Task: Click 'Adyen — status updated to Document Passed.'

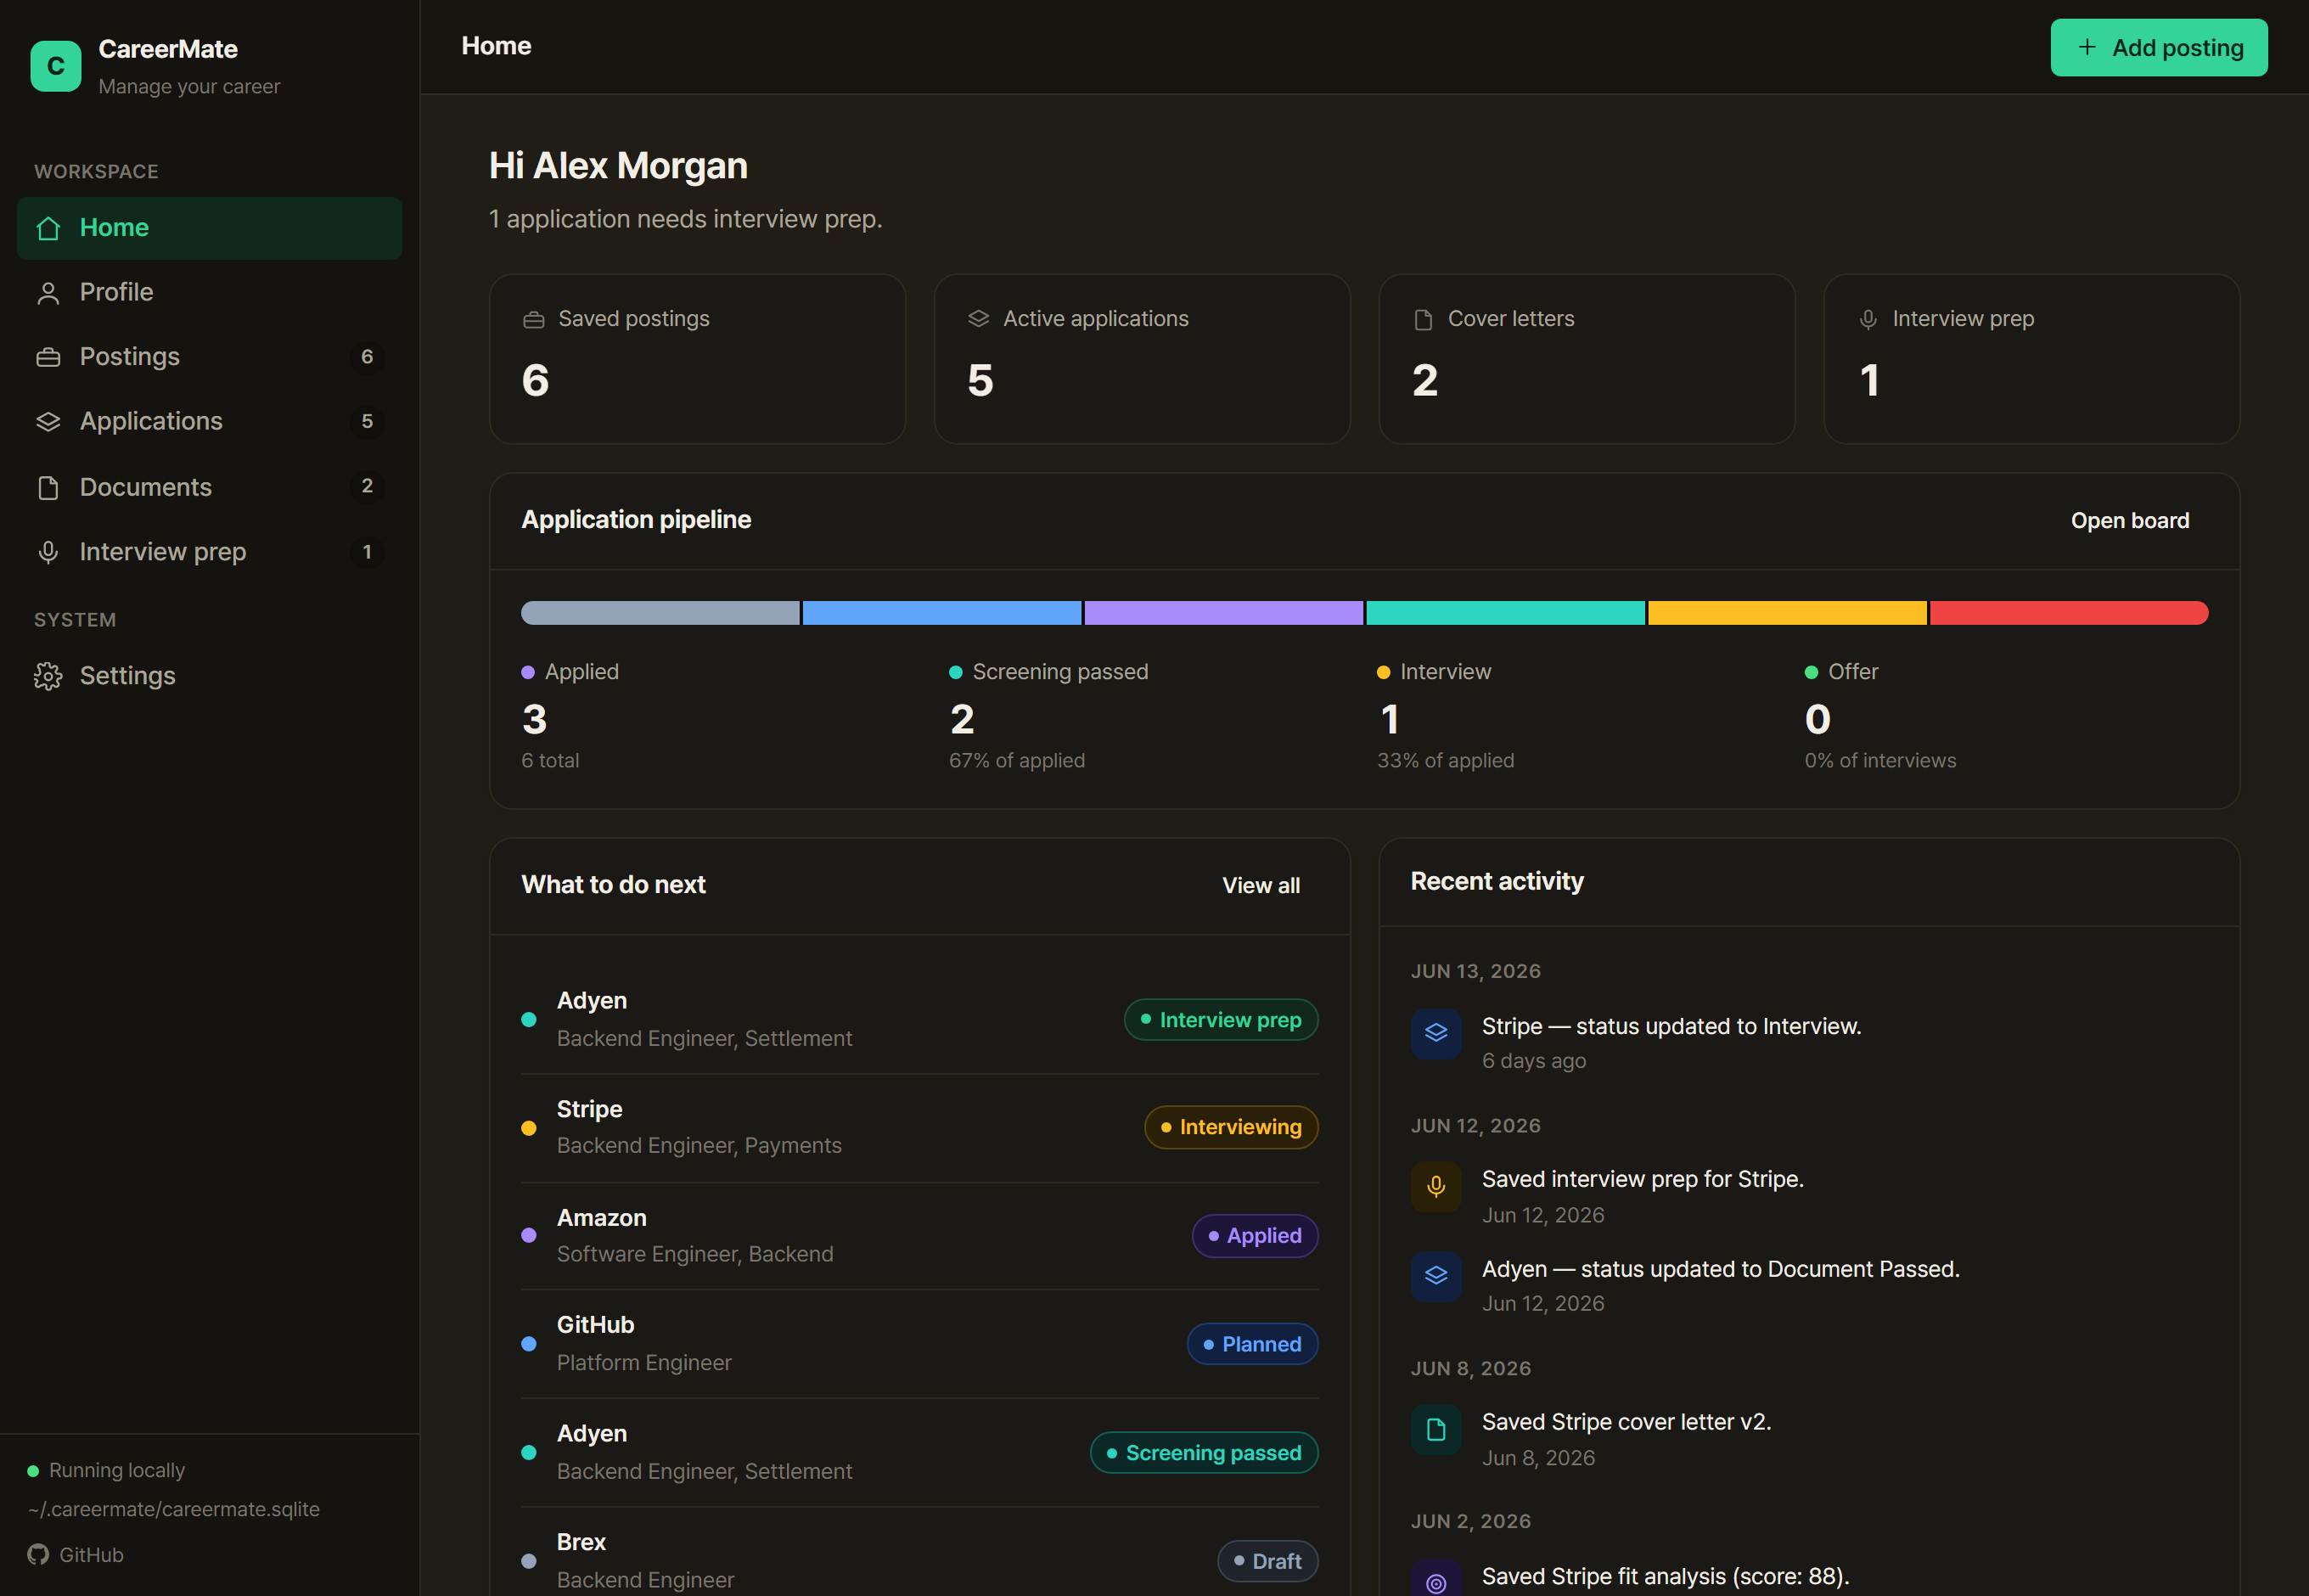Action: pos(1721,1269)
